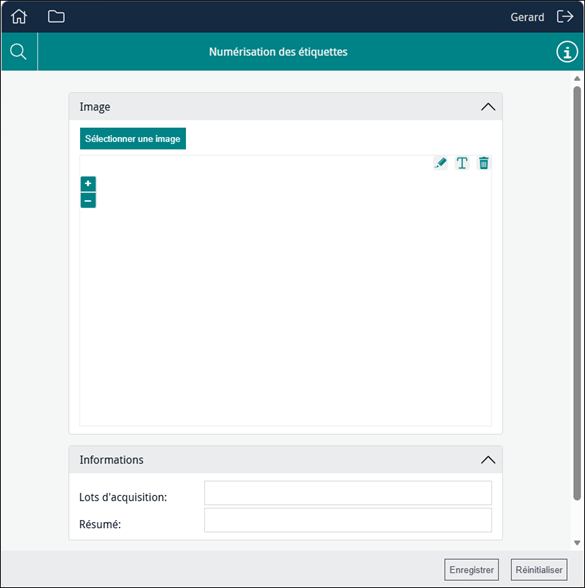Viewport: 585px width, 588px height.
Task: Click the Numérisation des étiquettes title
Action: 278,52
